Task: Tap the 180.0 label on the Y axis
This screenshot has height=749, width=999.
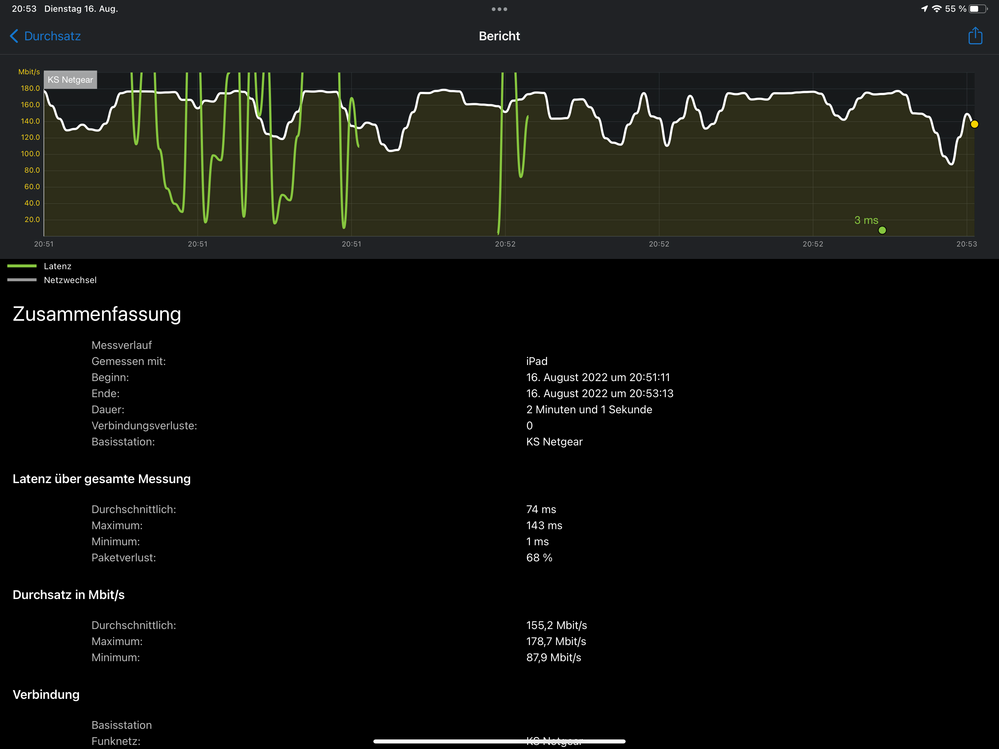Action: coord(29,88)
